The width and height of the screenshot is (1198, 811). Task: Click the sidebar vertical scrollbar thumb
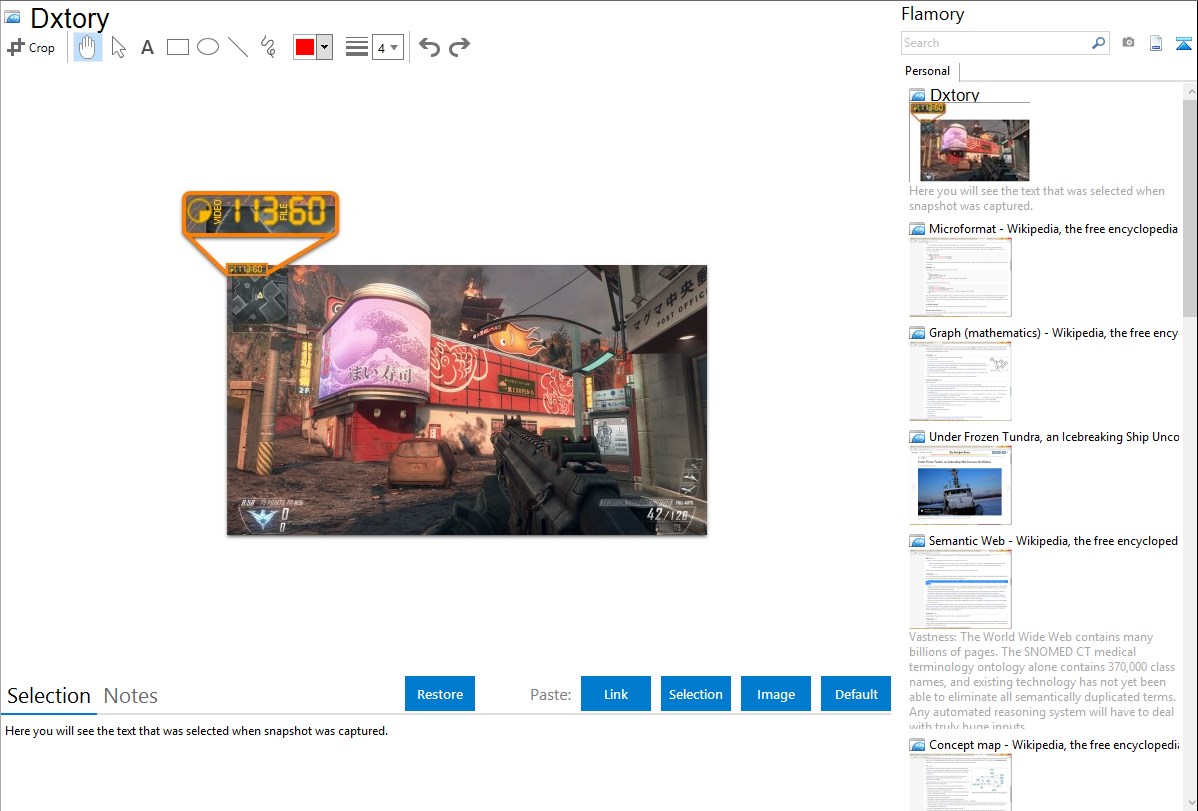pos(1190,207)
